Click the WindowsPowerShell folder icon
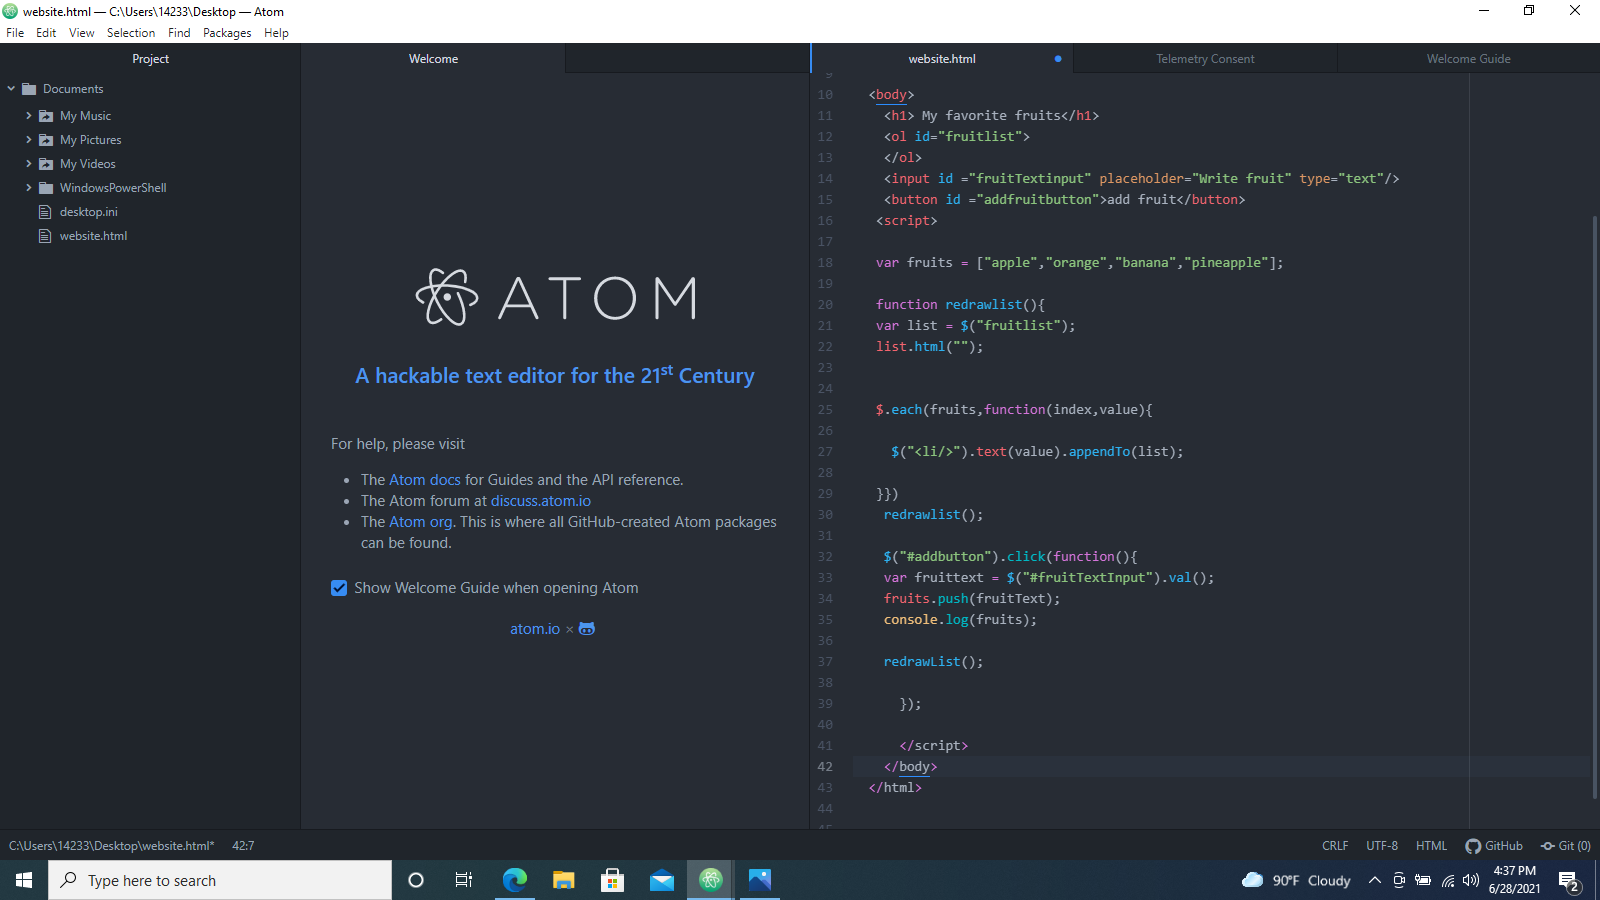 [46, 188]
